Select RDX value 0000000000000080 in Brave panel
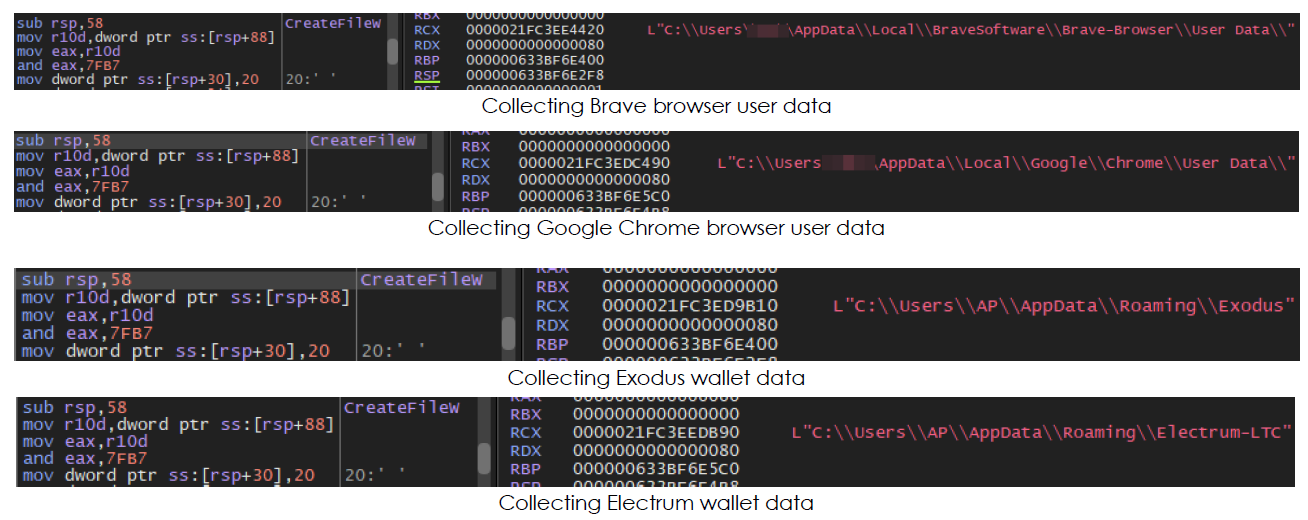 pos(534,45)
